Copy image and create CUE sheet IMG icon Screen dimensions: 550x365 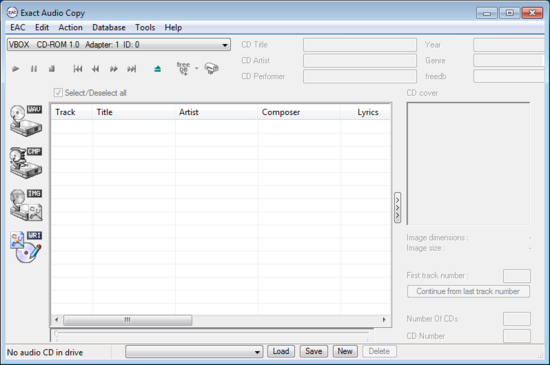26,205
